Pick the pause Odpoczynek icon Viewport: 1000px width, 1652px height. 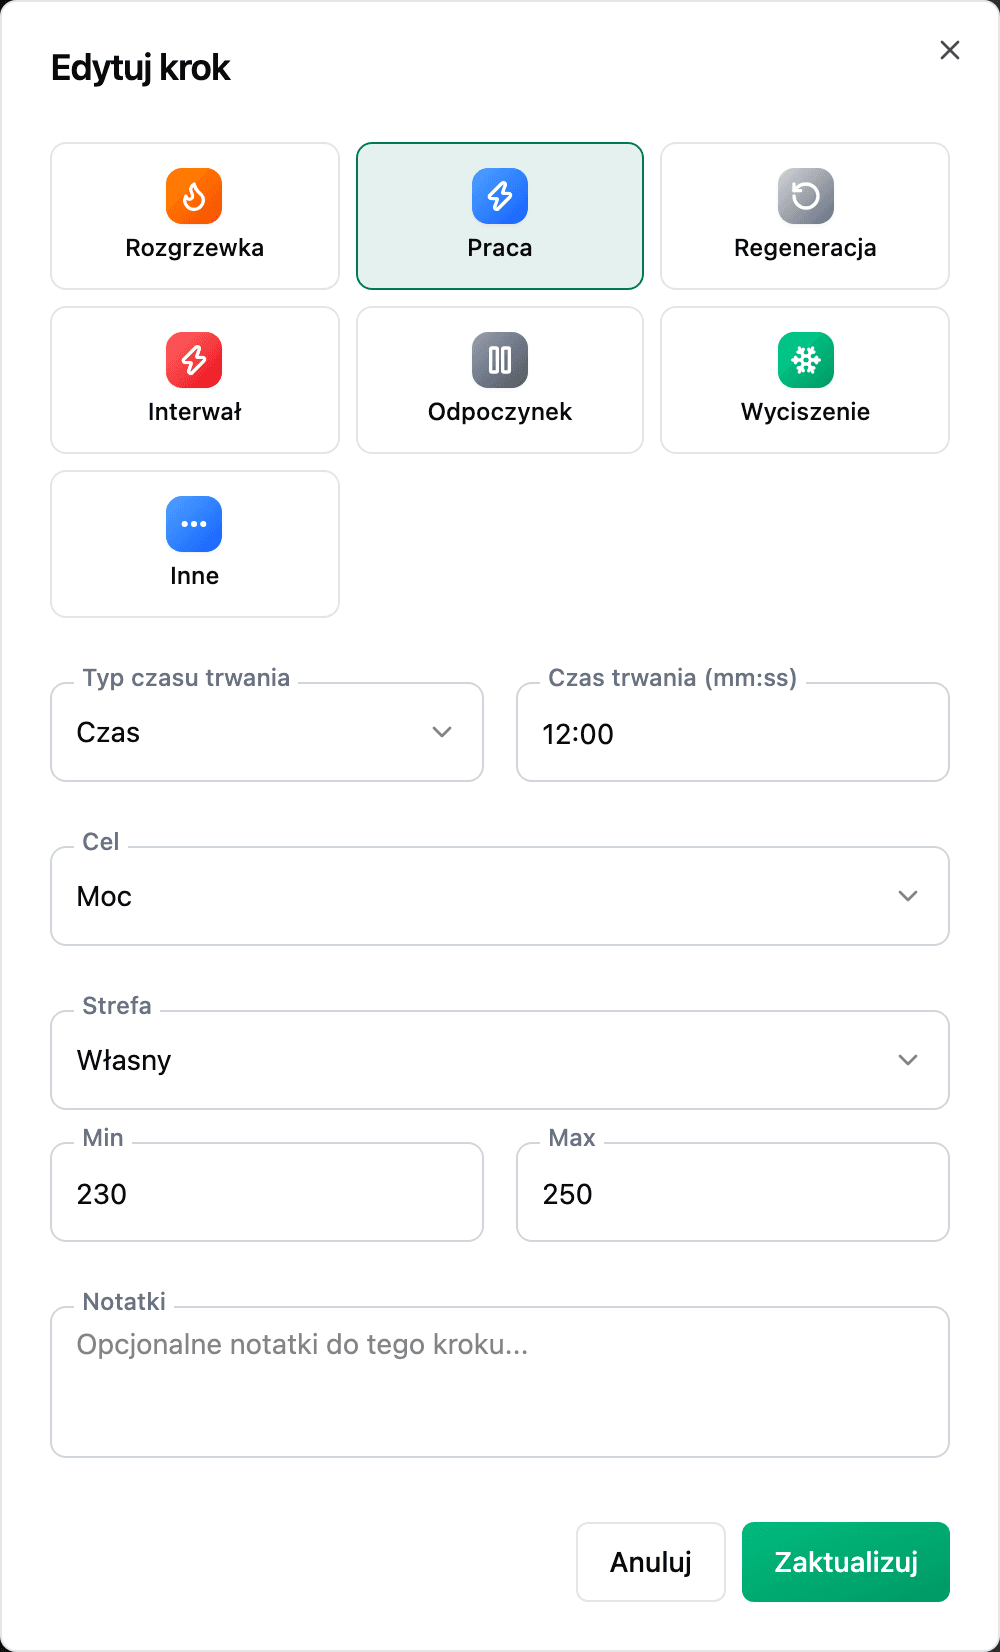click(x=500, y=360)
